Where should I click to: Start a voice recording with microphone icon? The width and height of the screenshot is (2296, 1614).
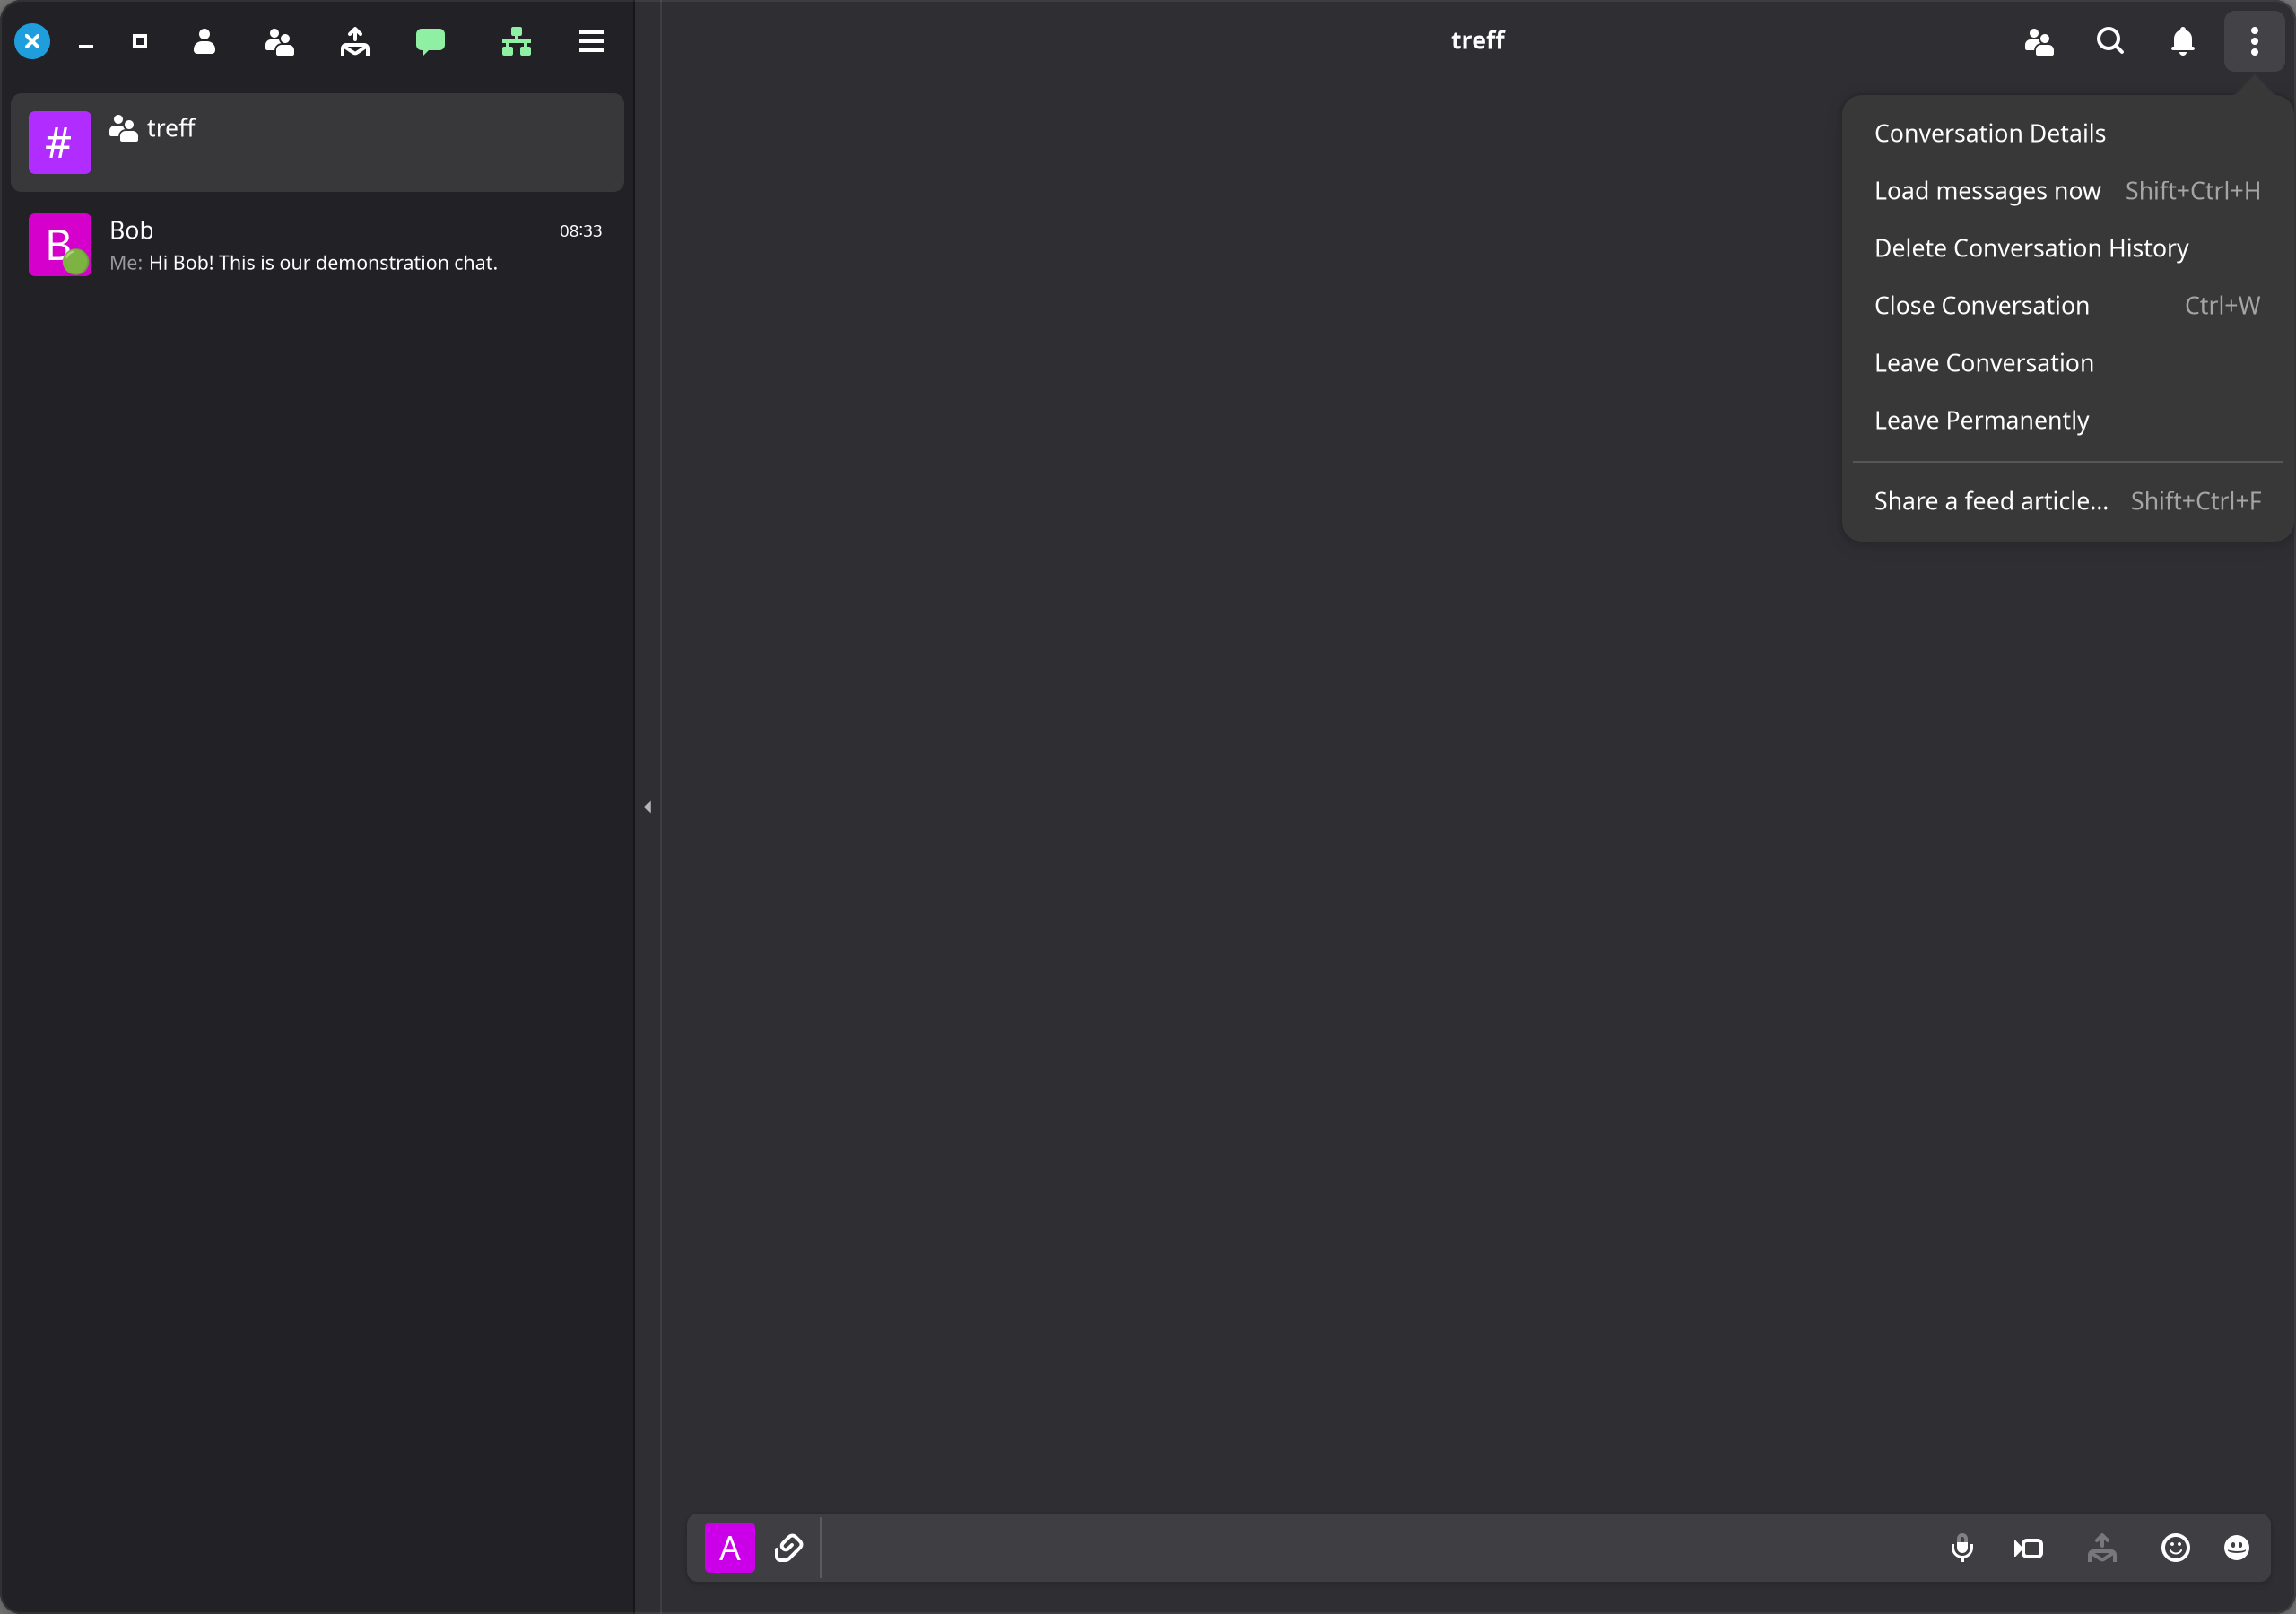click(1962, 1548)
